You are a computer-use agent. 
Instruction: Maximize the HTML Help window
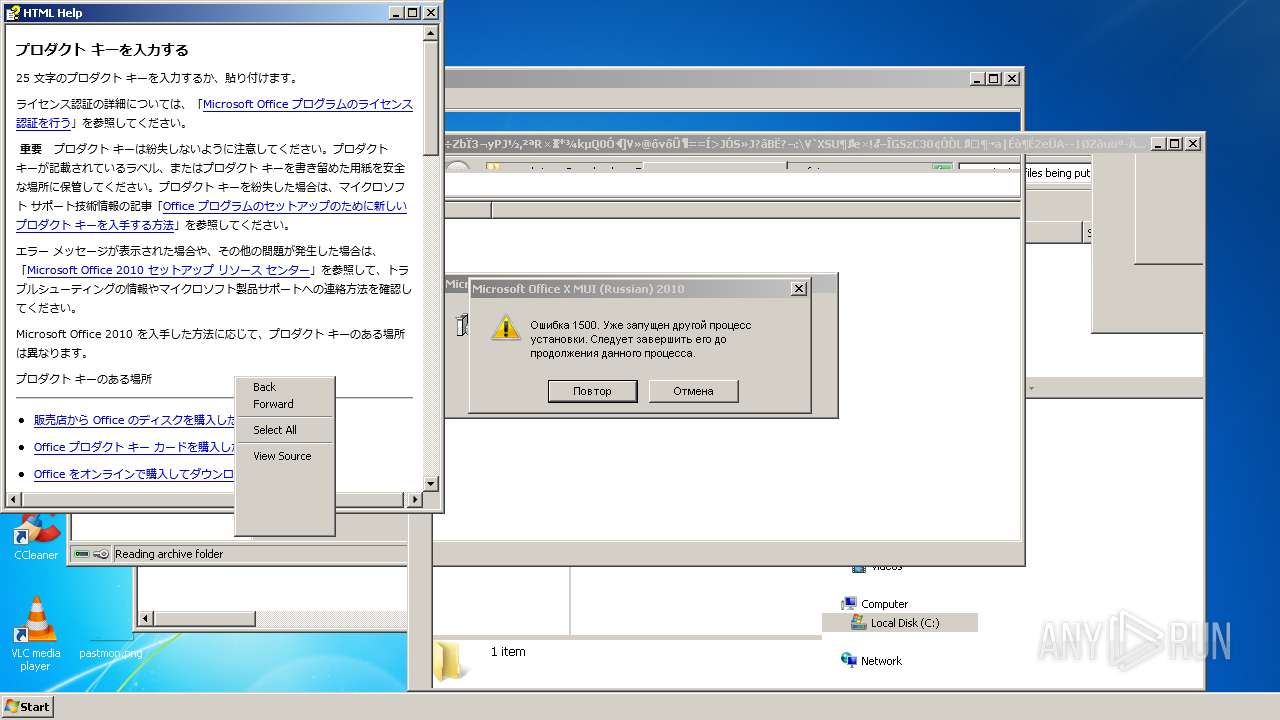pos(412,13)
